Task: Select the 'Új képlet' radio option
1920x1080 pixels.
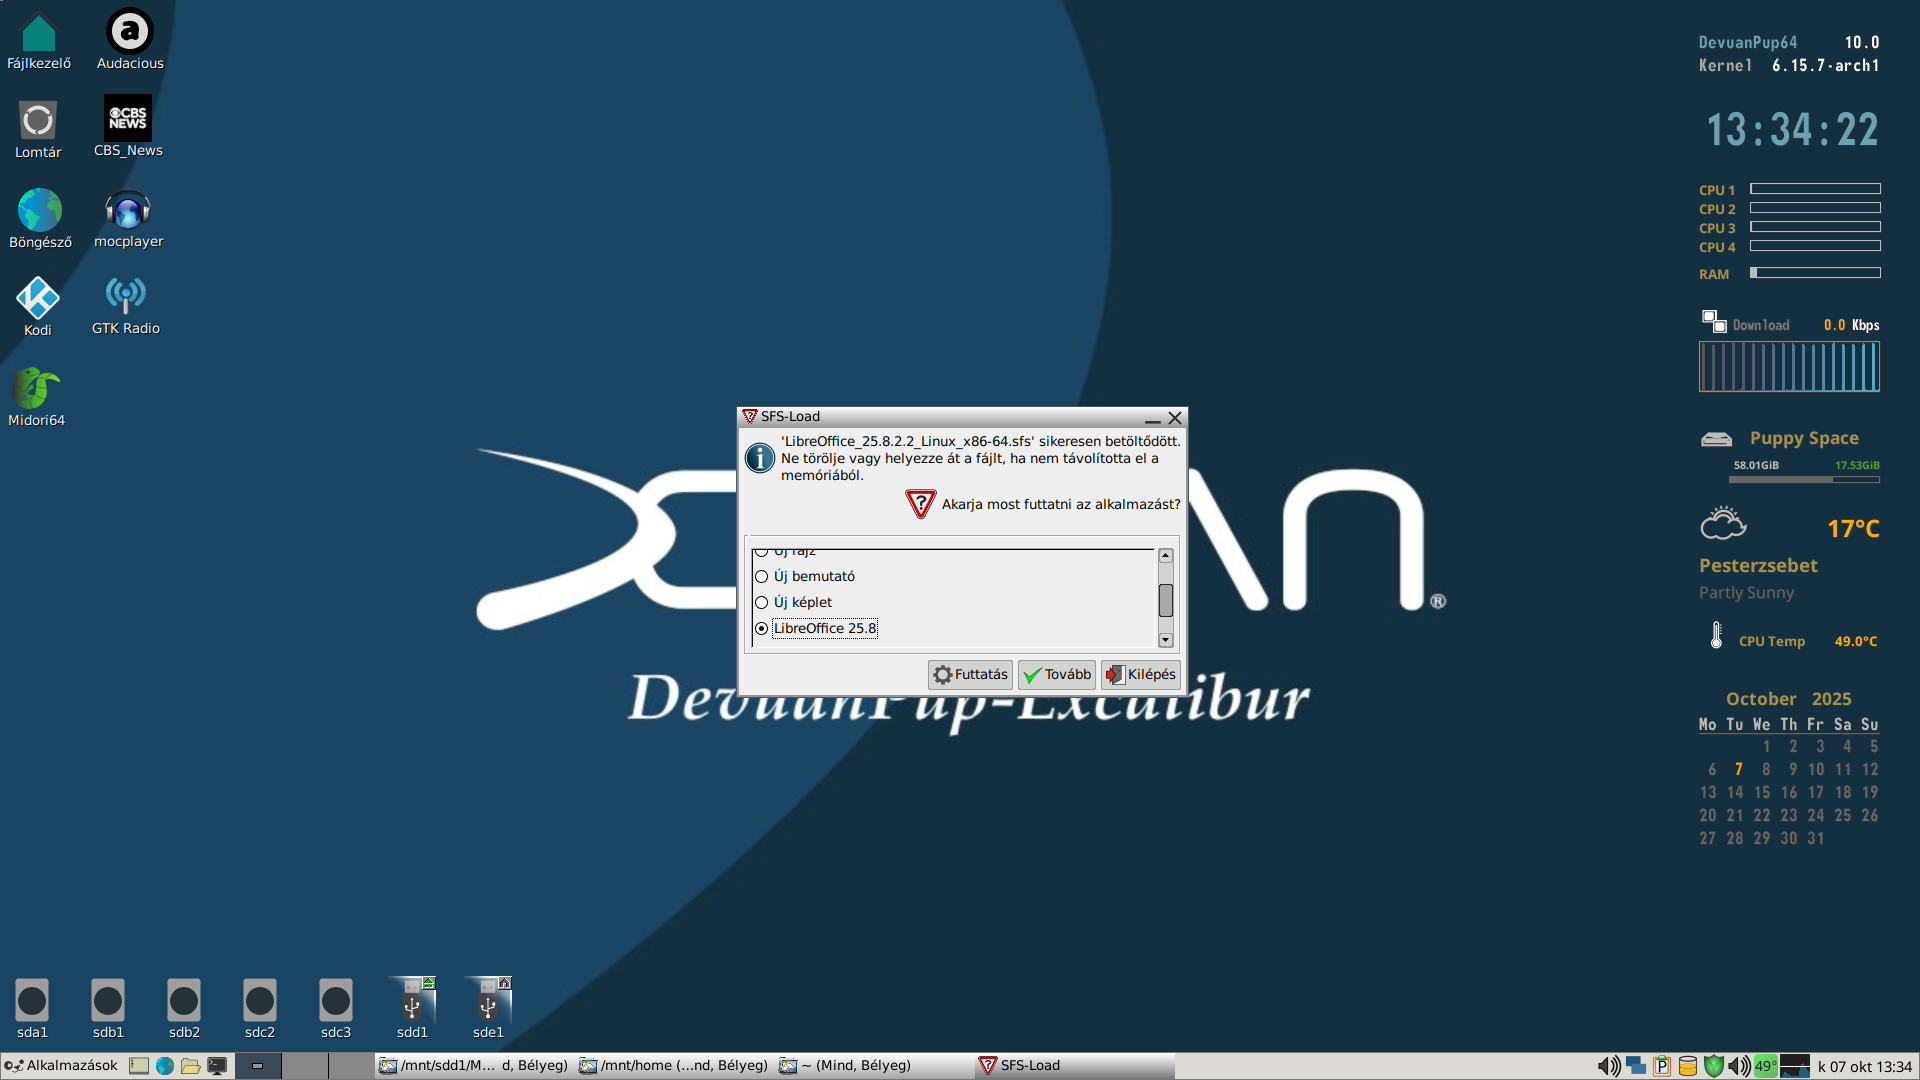Action: coord(762,603)
